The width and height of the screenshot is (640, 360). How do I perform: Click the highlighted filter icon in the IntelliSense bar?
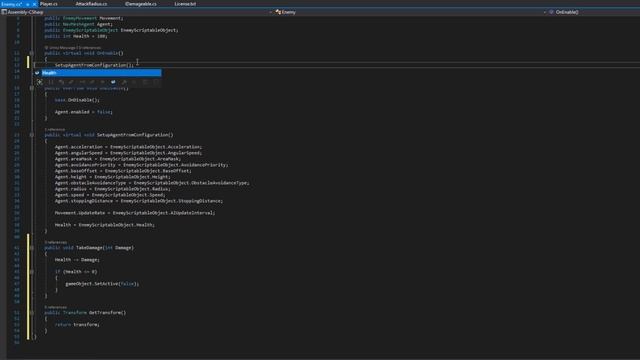click(x=113, y=82)
